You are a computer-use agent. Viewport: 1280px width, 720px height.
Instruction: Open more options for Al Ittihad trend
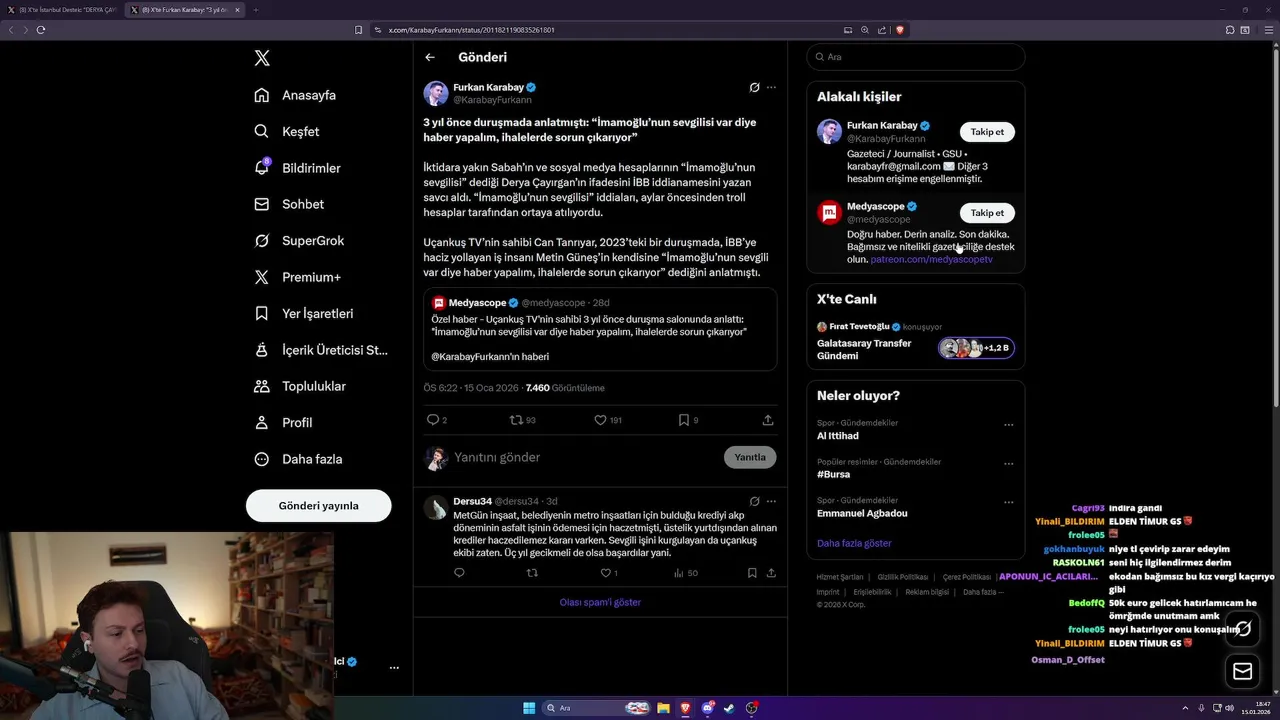click(x=1008, y=425)
